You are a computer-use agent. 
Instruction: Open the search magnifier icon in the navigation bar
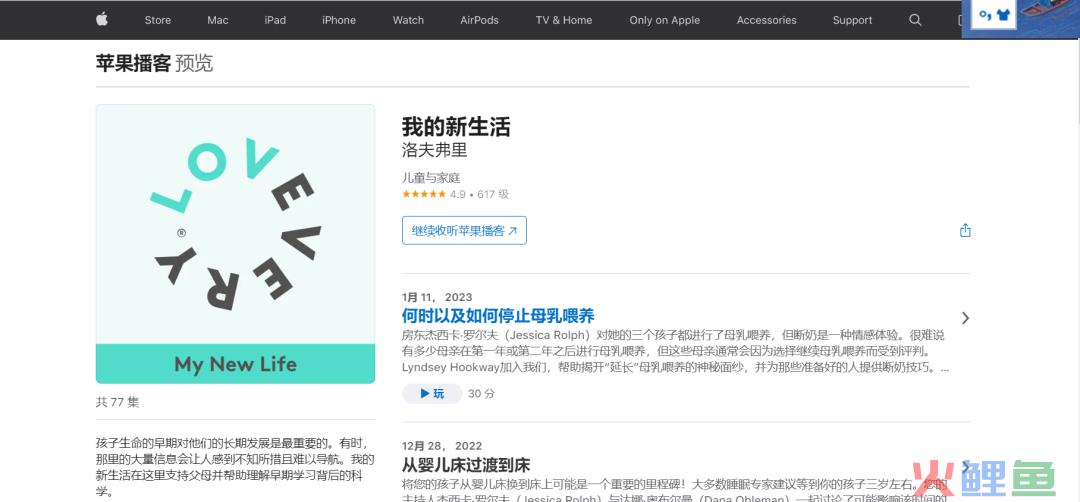pos(915,20)
